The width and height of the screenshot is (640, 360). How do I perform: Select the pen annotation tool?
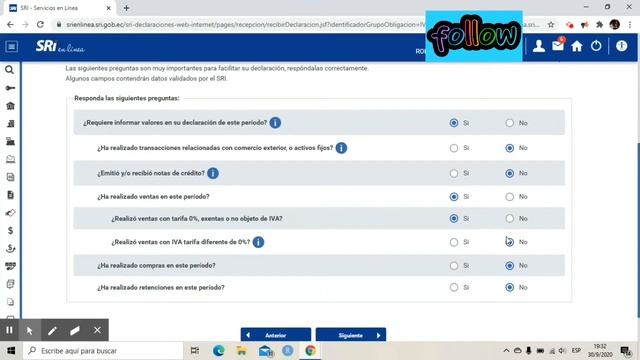click(x=52, y=330)
